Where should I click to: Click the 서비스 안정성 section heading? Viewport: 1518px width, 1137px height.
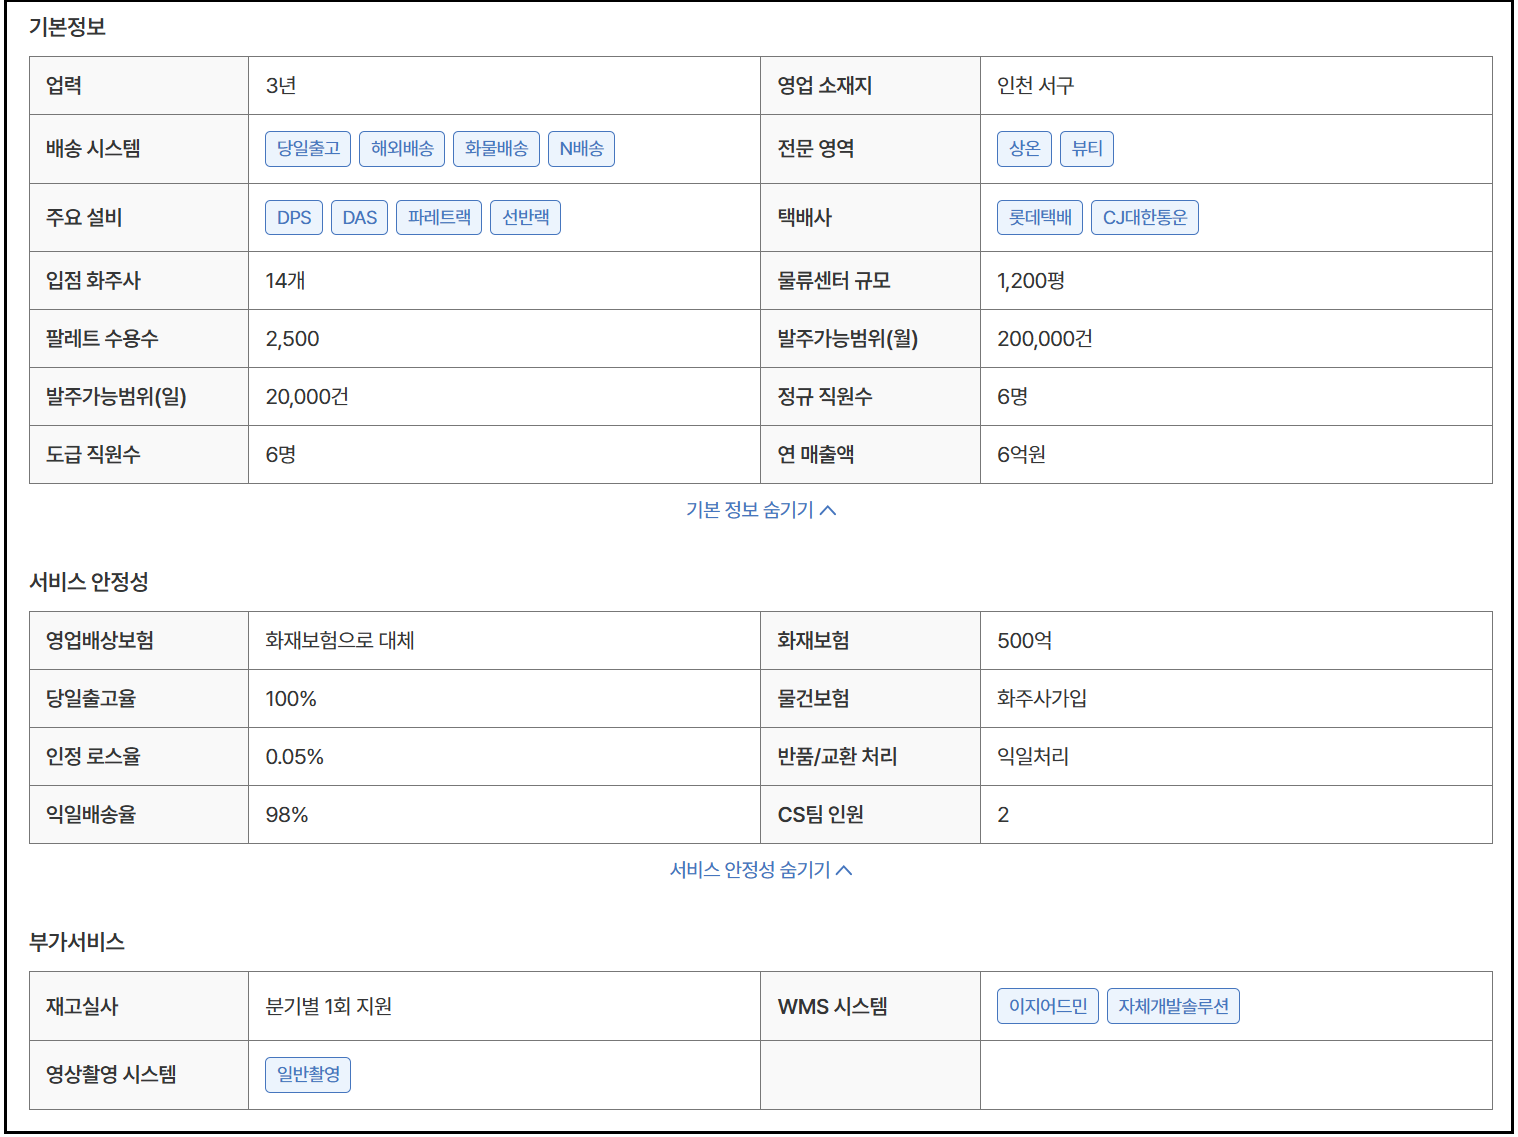pyautogui.click(x=89, y=582)
